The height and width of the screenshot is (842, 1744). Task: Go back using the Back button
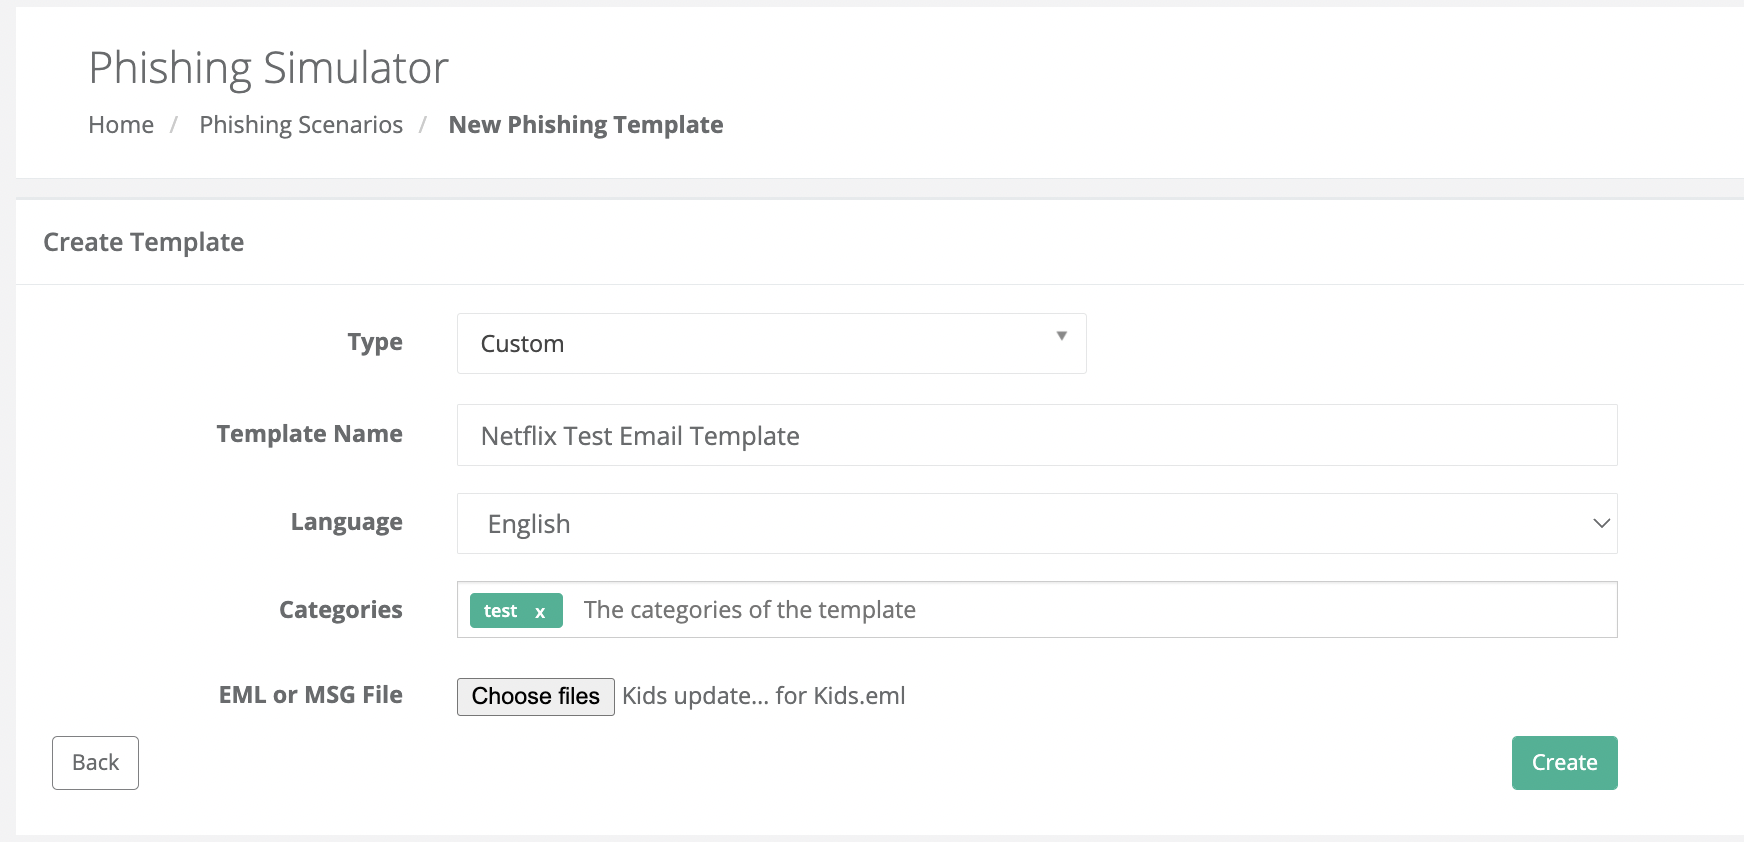point(95,763)
